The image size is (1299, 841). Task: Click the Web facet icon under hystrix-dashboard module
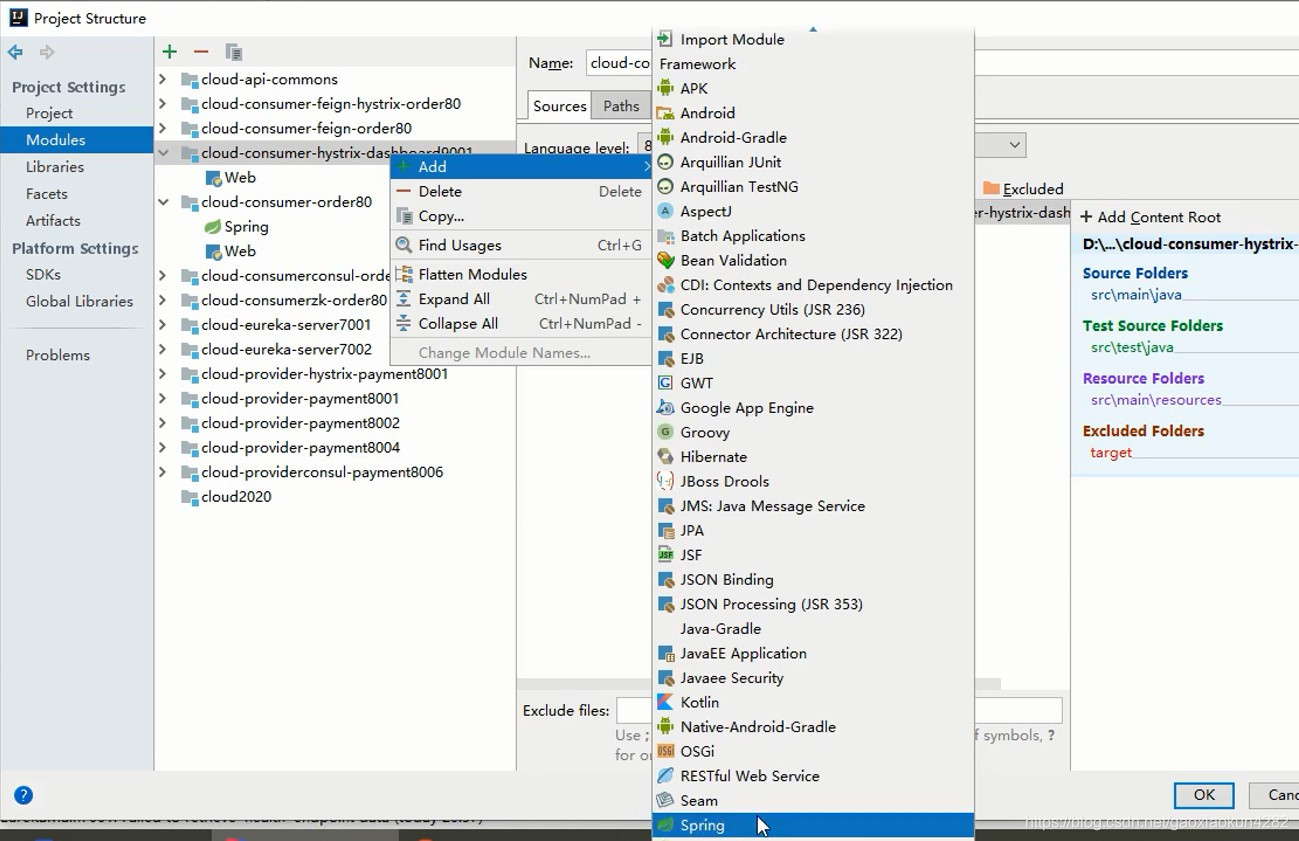coord(213,178)
